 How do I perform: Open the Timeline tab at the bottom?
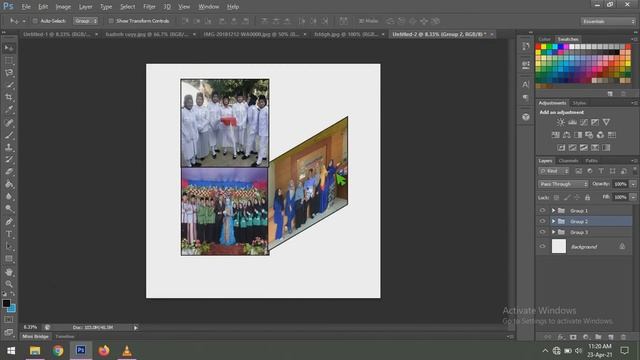64,337
